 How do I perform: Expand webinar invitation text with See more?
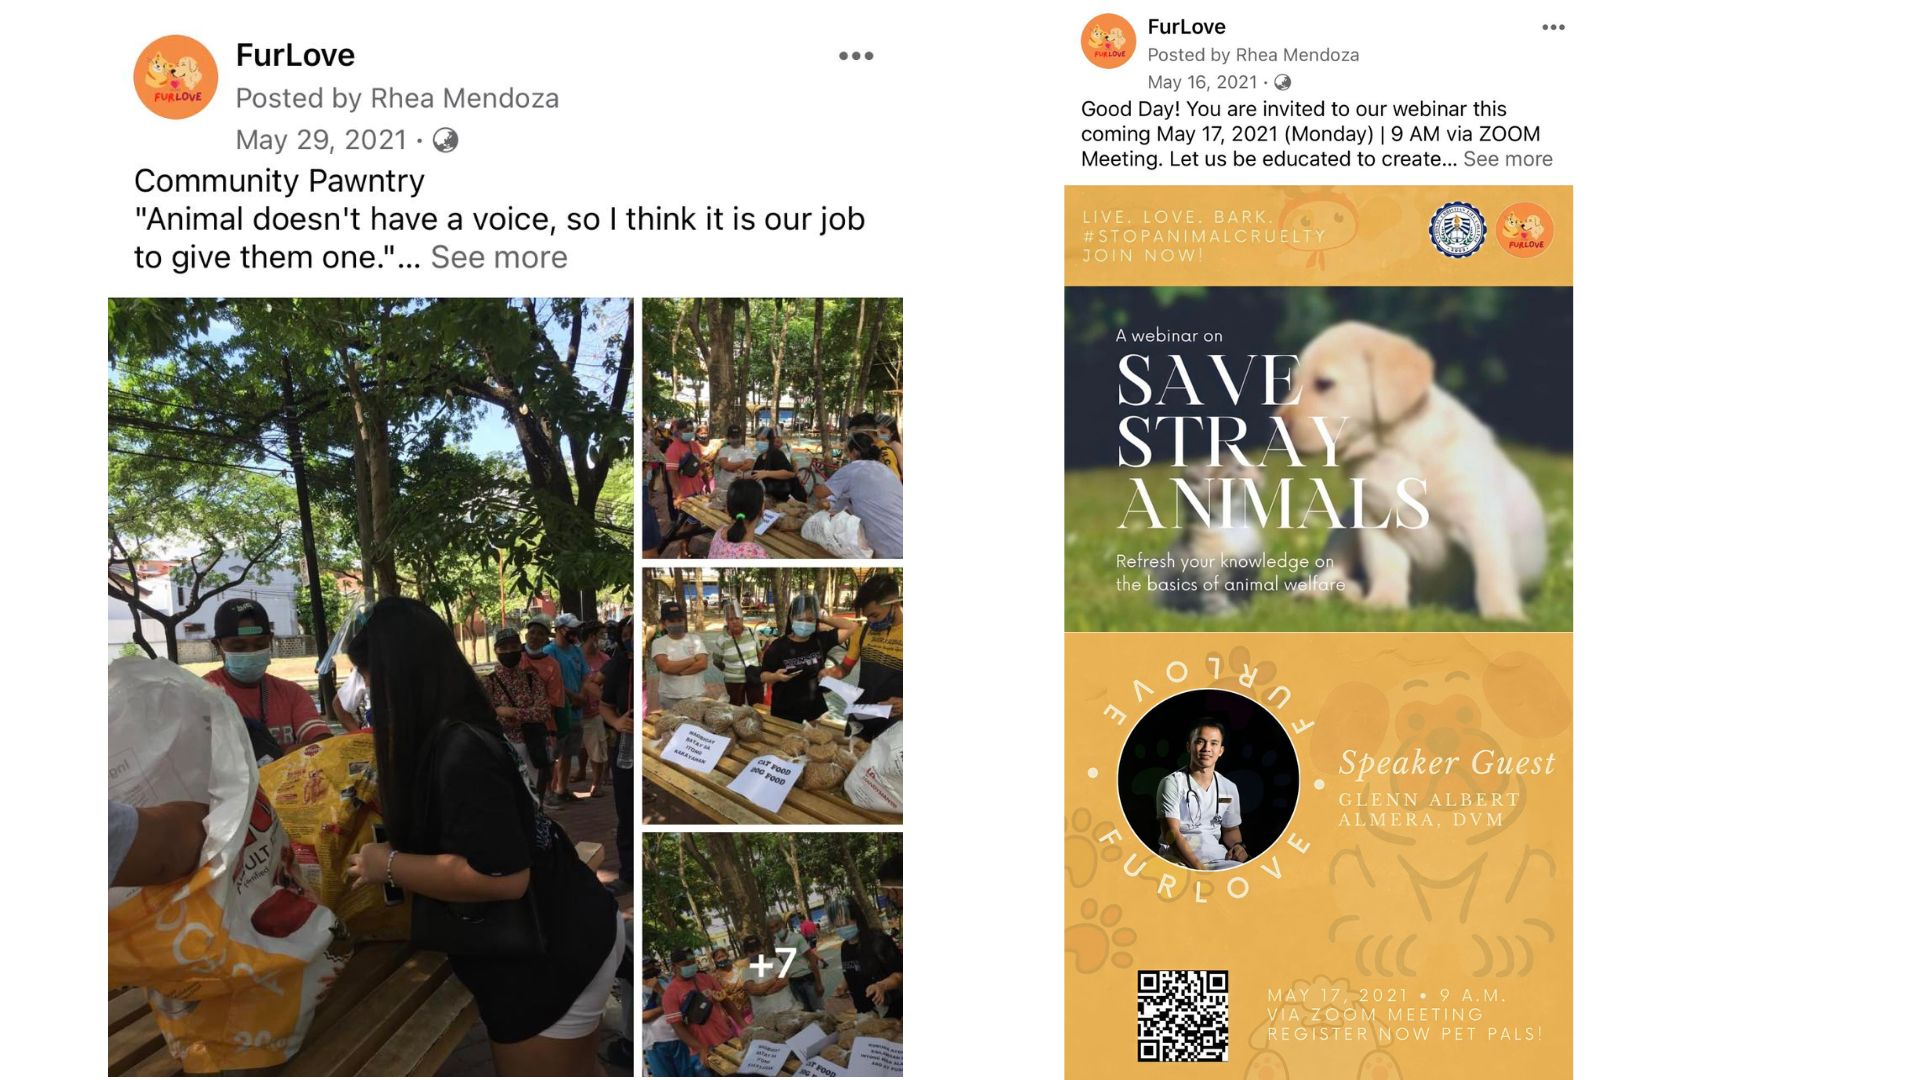1508,159
